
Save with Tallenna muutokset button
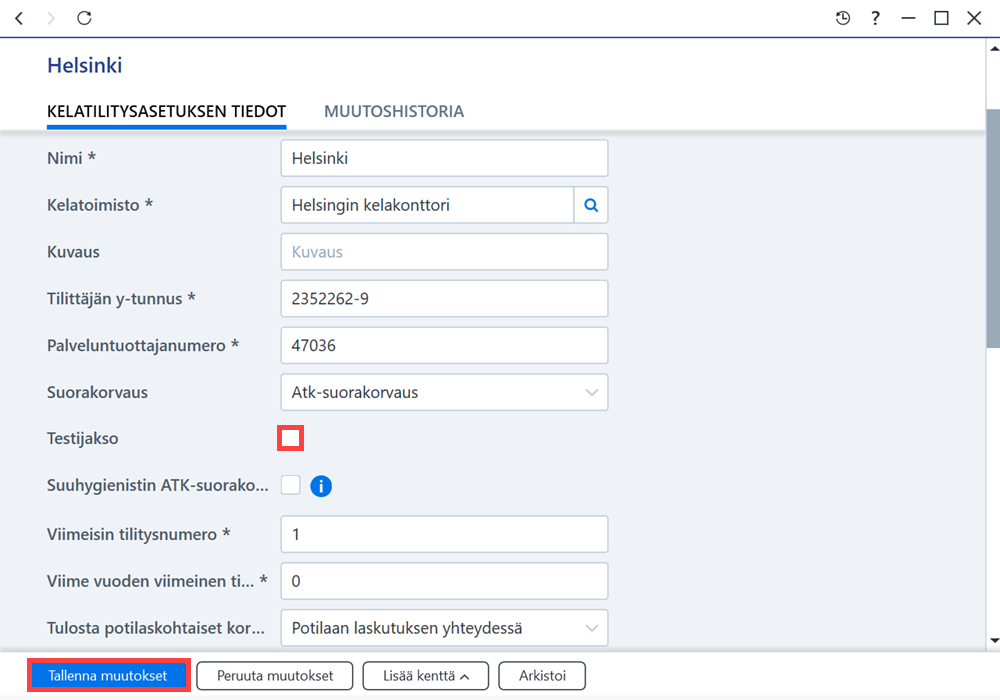[108, 676]
